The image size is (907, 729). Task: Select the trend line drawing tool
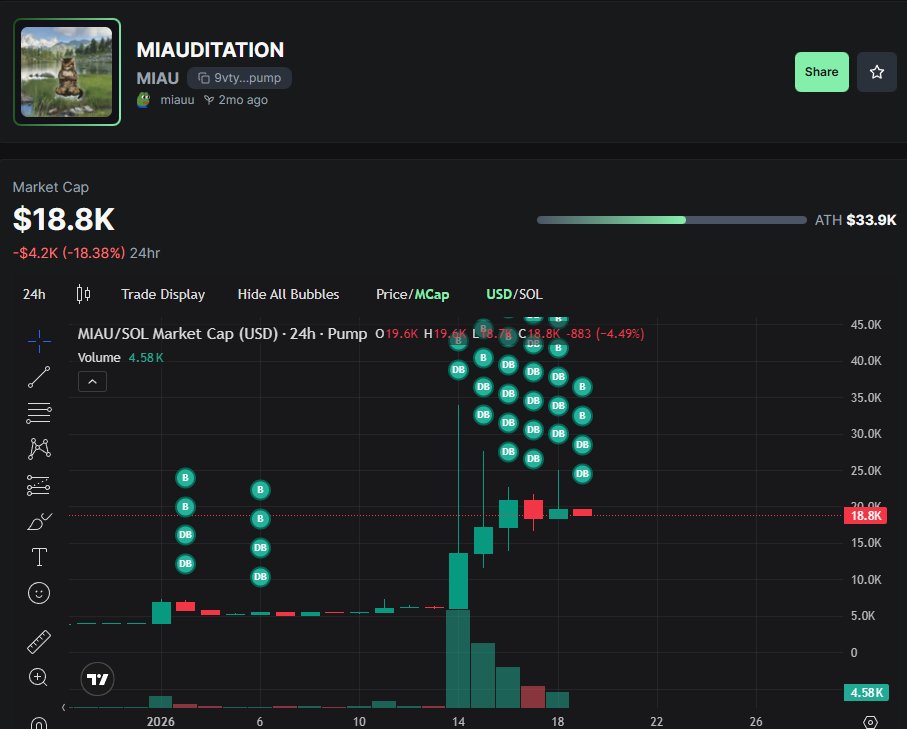39,377
